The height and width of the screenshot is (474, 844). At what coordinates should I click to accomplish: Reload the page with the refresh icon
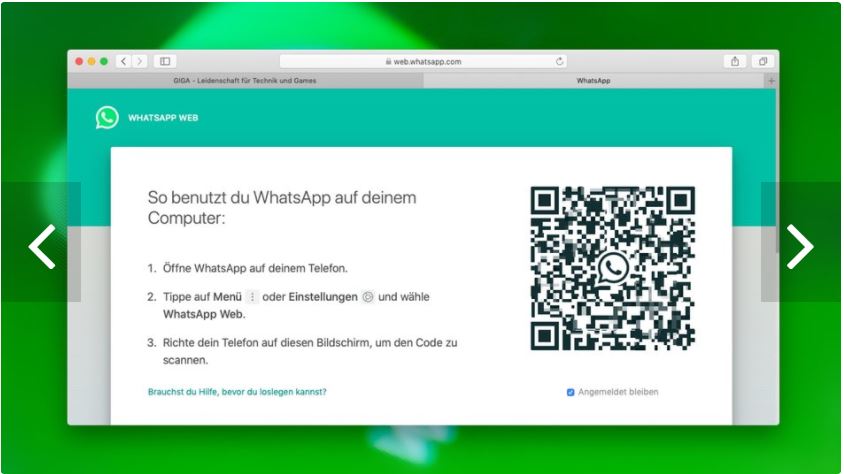(x=560, y=61)
